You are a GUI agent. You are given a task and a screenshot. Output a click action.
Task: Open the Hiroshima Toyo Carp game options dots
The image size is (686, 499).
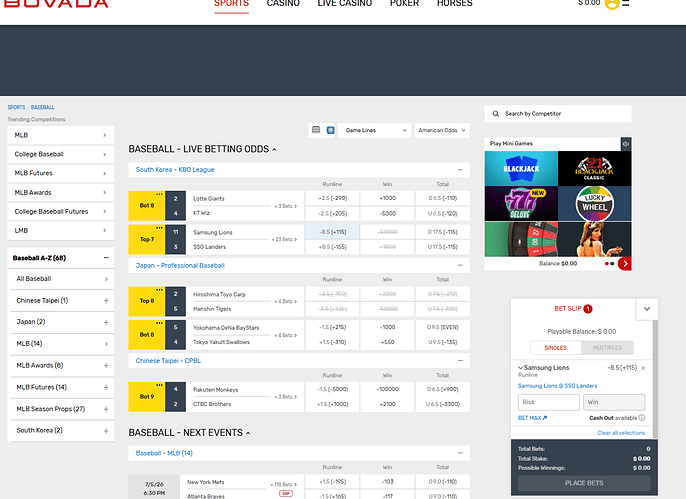click(159, 290)
